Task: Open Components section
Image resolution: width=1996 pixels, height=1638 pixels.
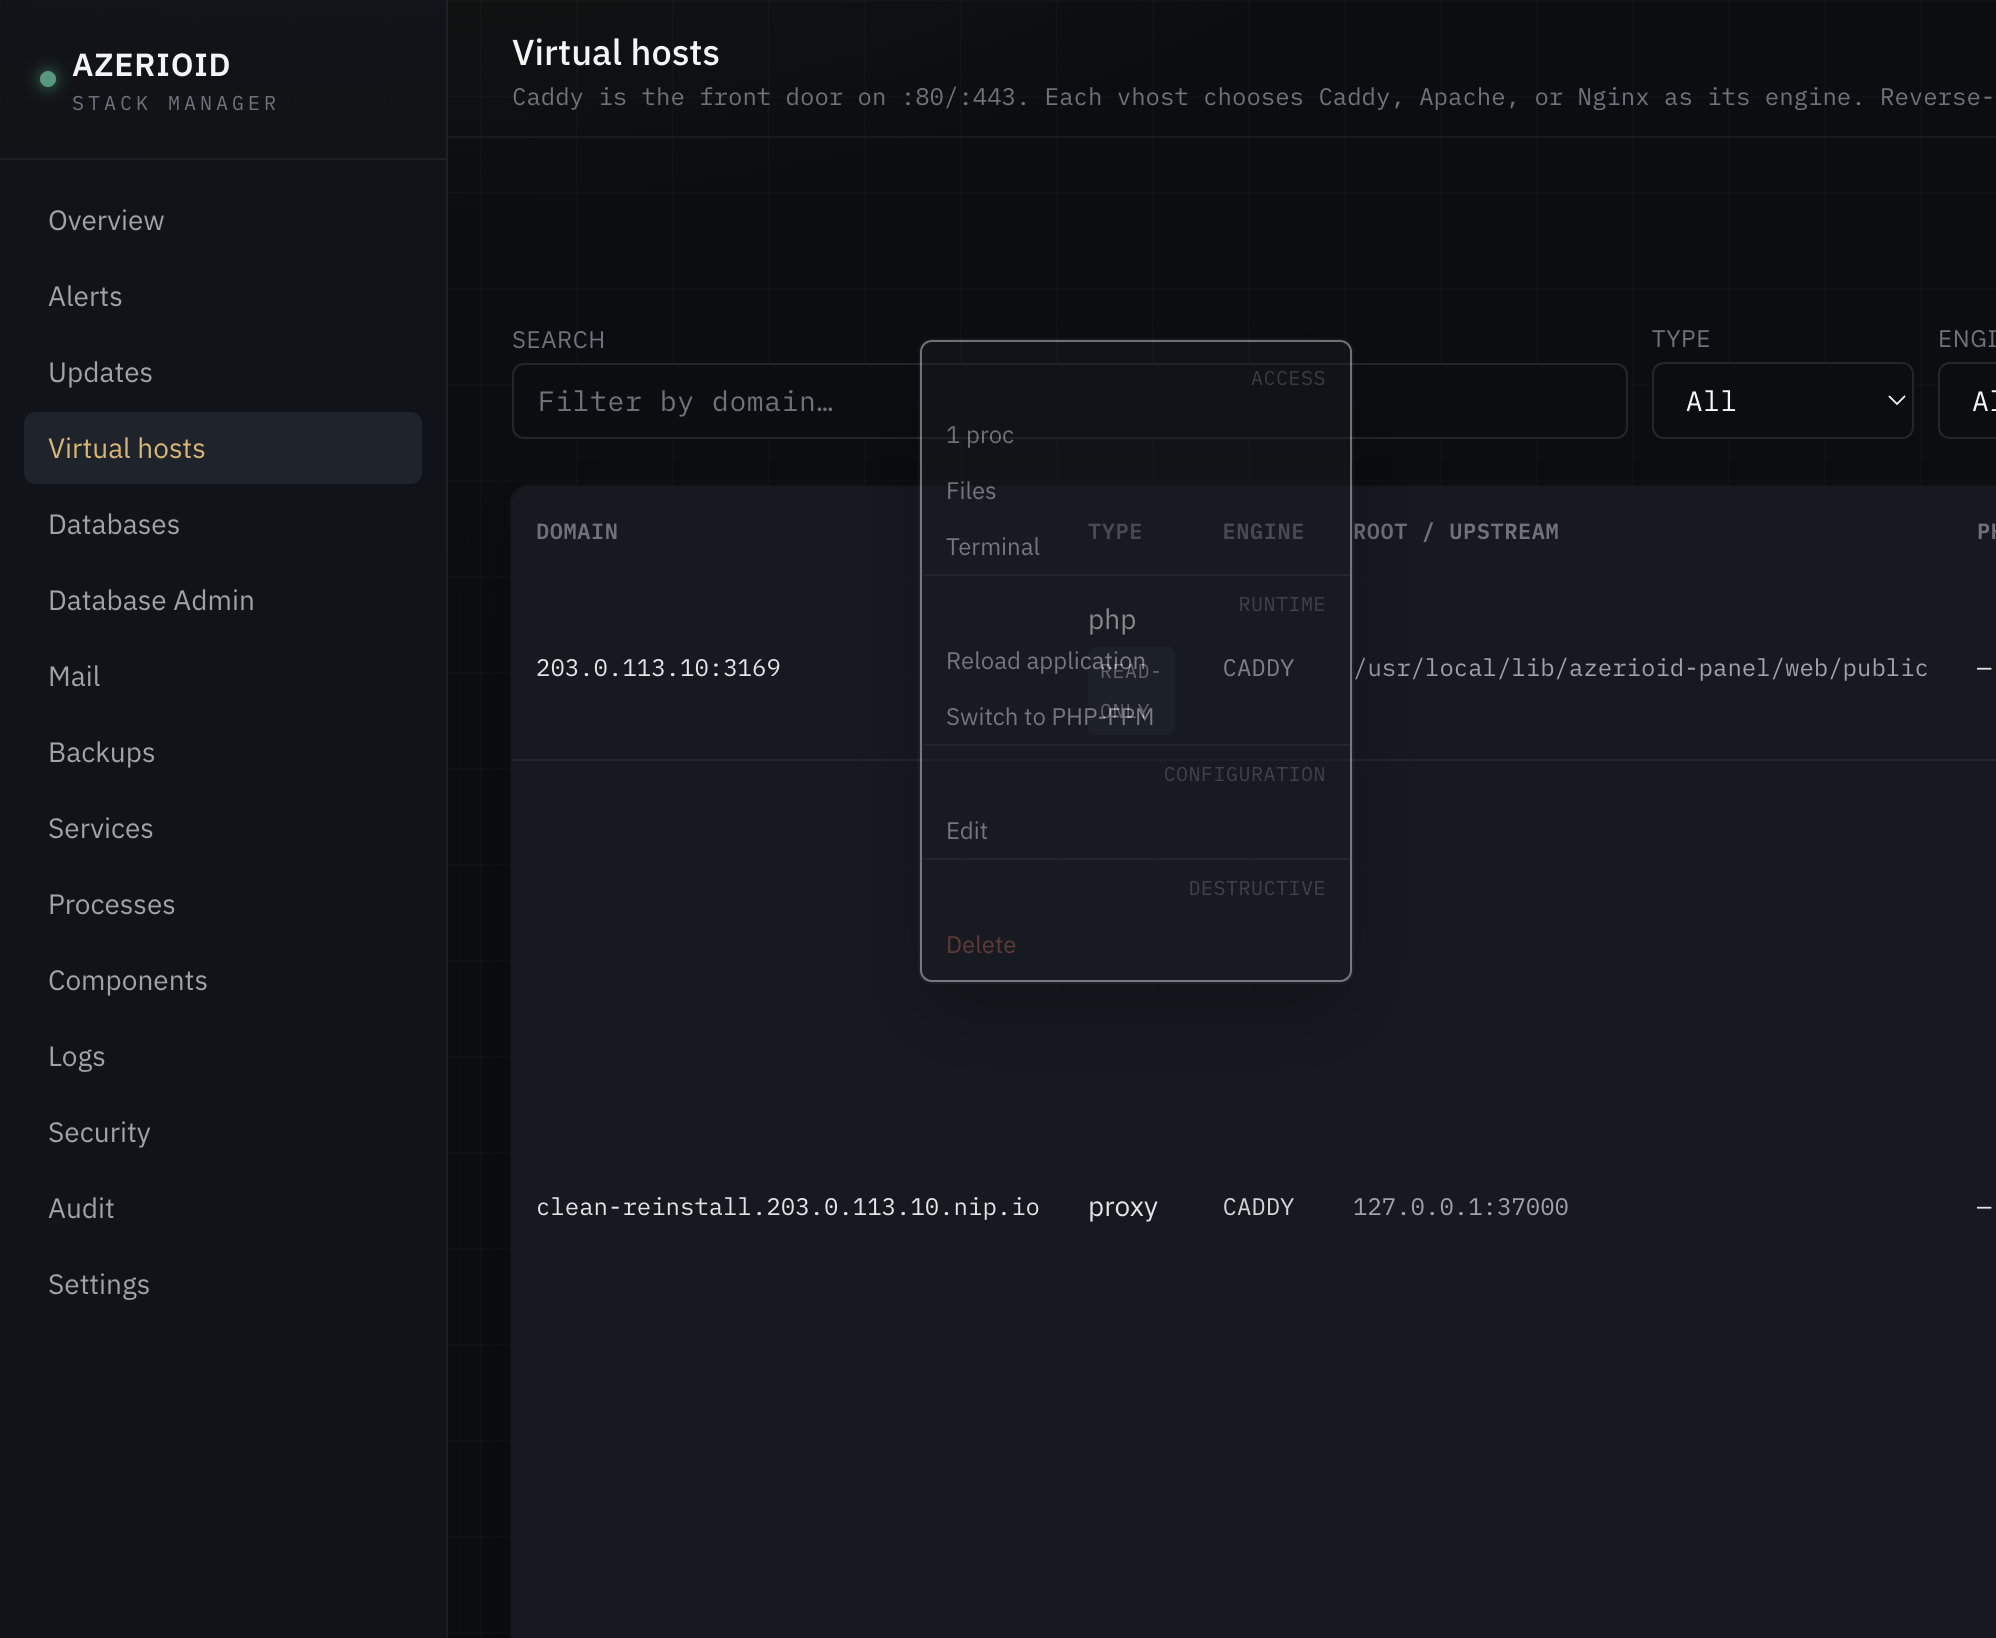Action: point(223,980)
